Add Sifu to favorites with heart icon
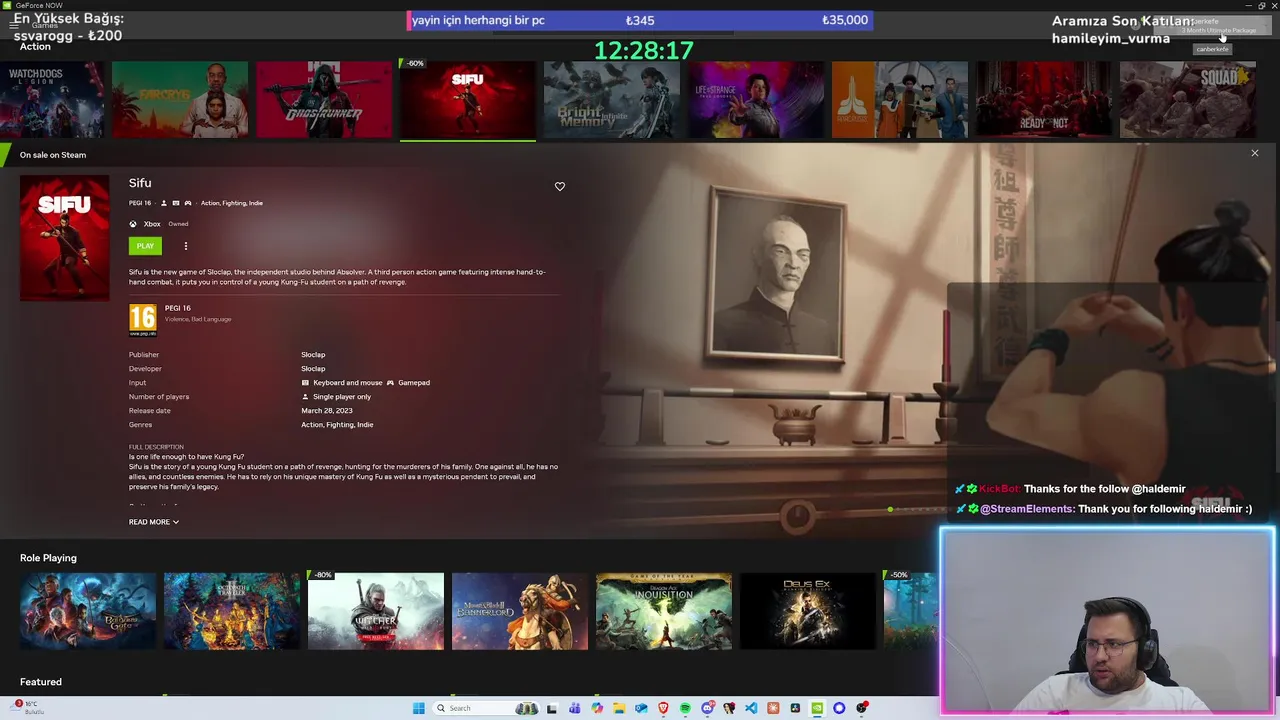Screen dimensions: 1280x720 560,186
